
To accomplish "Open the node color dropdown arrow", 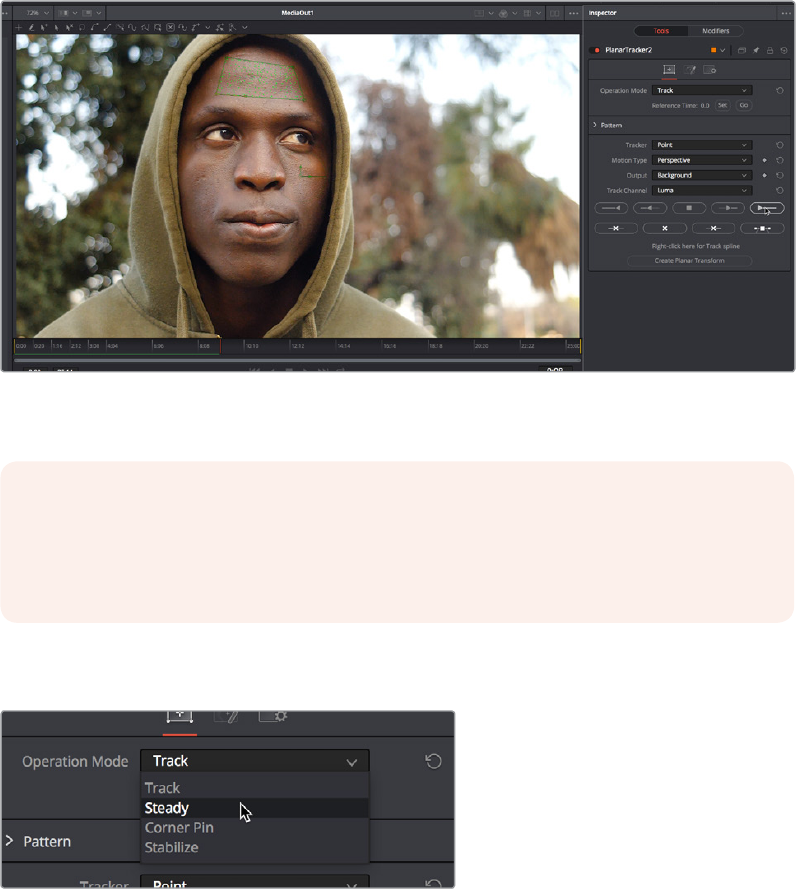I will pyautogui.click(x=722, y=50).
